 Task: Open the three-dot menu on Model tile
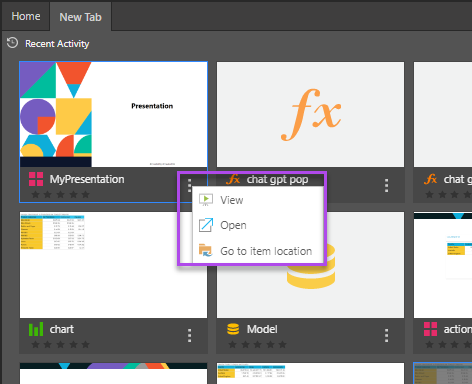[x=386, y=336]
